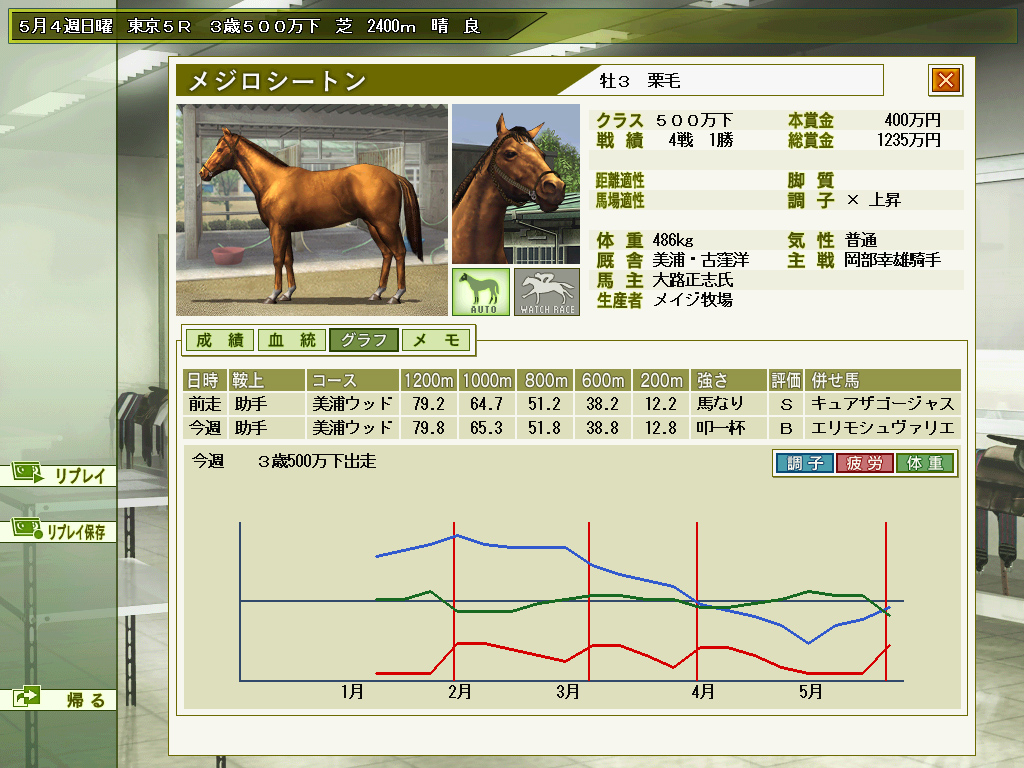Click the horse head portrait image
The height and width of the screenshot is (768, 1024).
(x=516, y=184)
